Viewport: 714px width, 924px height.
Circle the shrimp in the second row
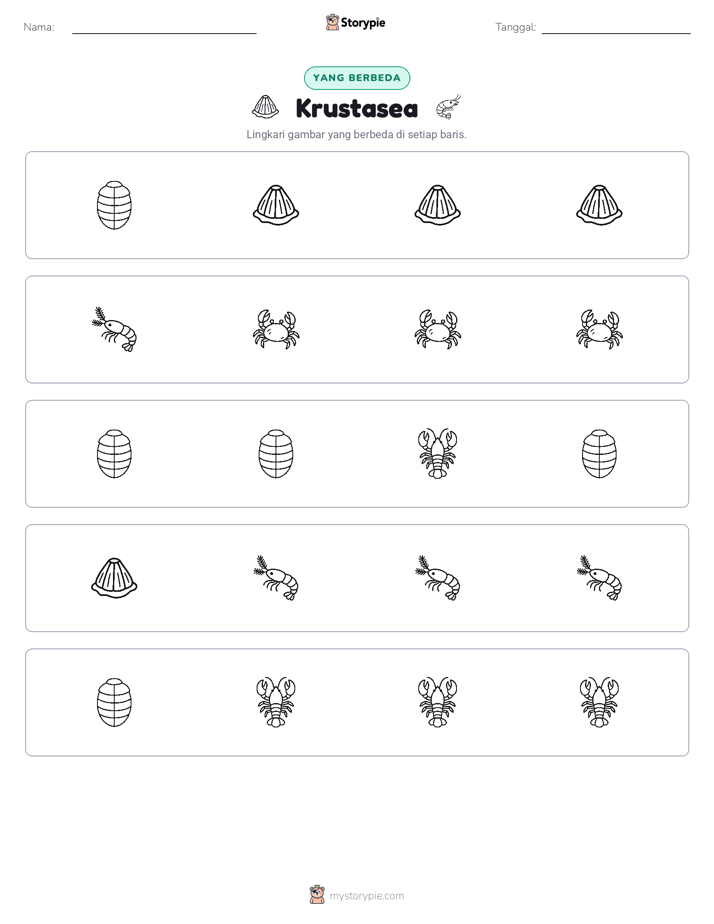coord(114,329)
